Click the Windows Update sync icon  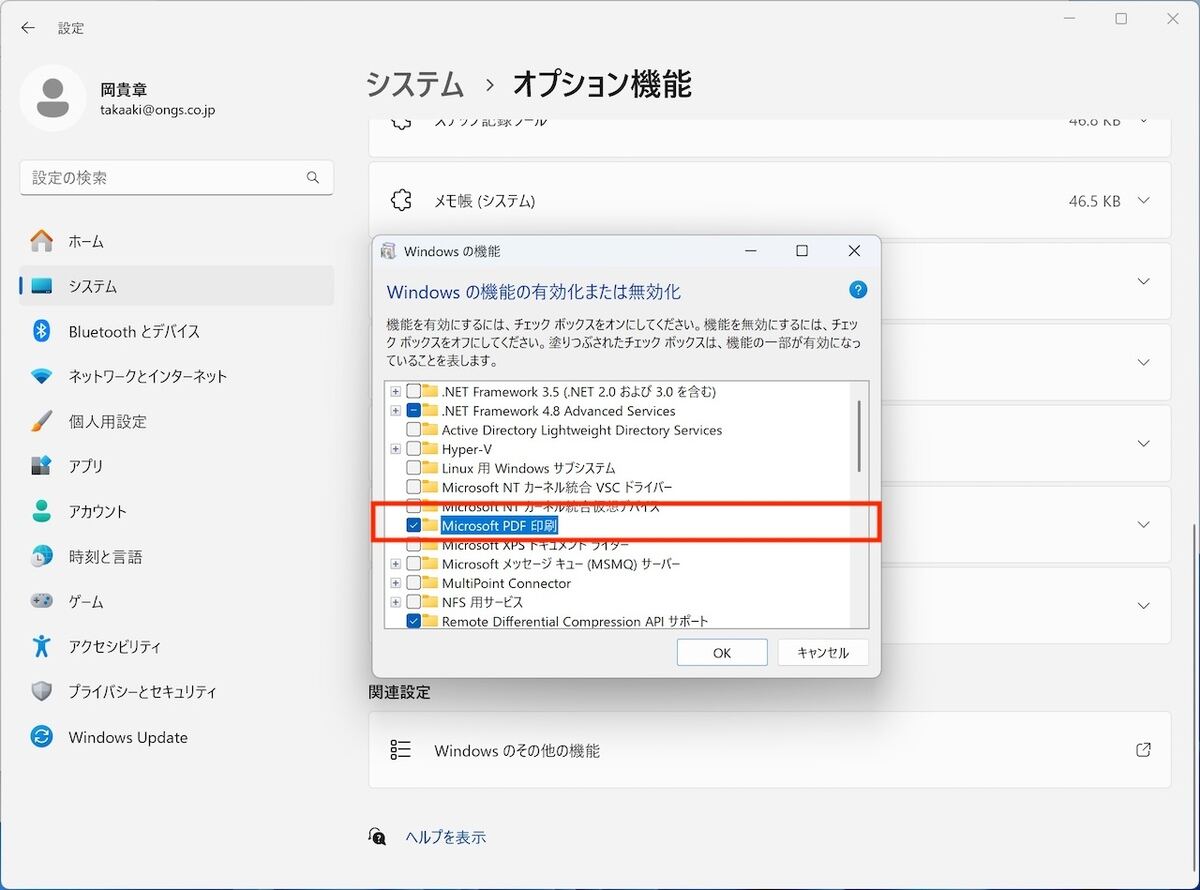(x=41, y=737)
